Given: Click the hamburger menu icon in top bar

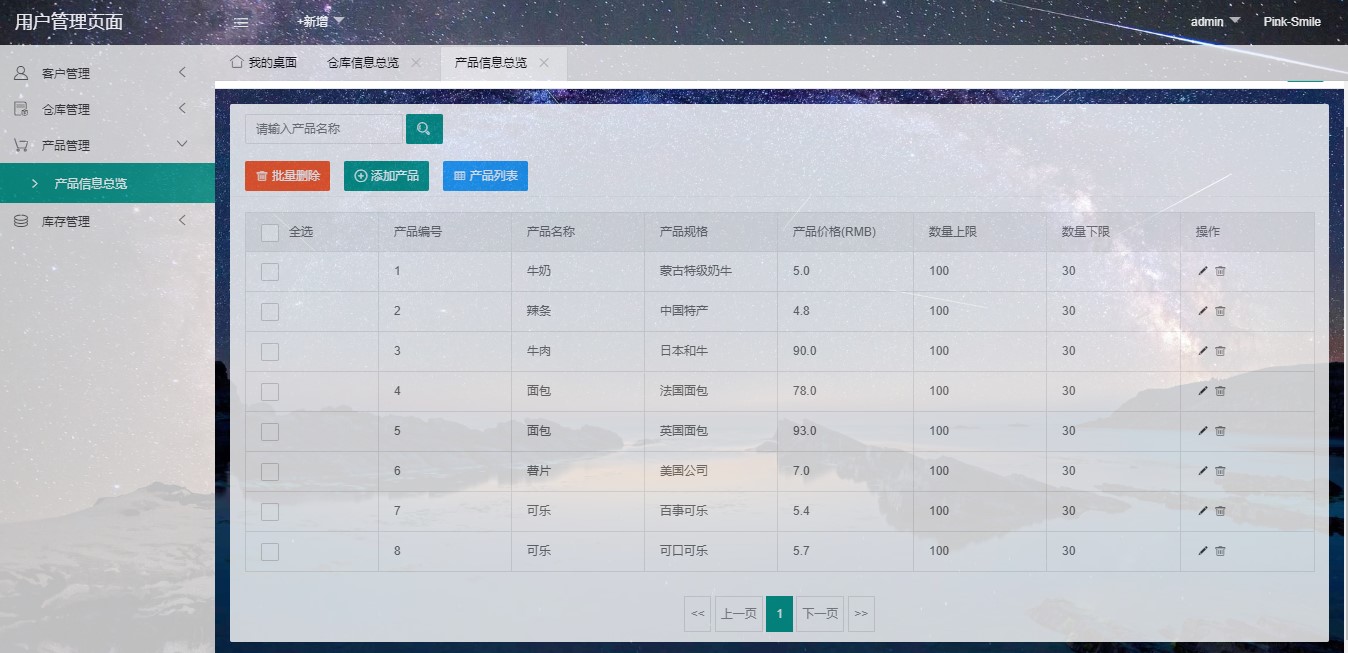Looking at the screenshot, I should [239, 21].
